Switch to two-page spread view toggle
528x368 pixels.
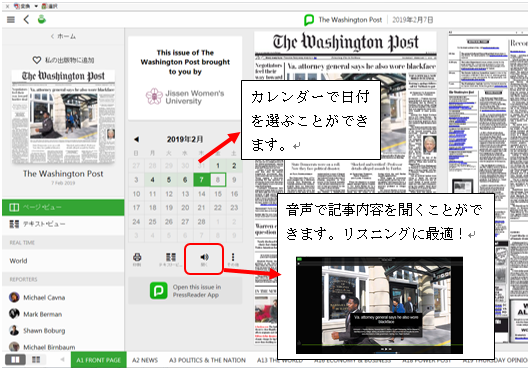15,360
